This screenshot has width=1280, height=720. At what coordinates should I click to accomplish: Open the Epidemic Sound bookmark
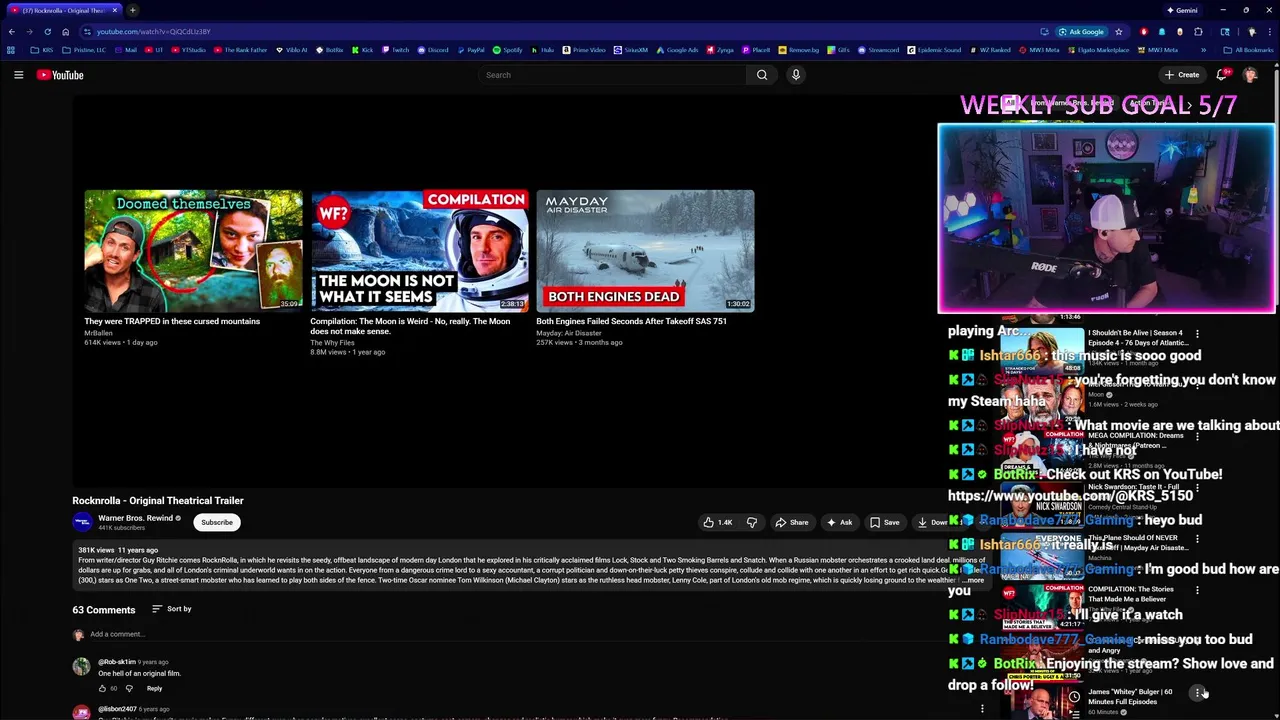[934, 50]
